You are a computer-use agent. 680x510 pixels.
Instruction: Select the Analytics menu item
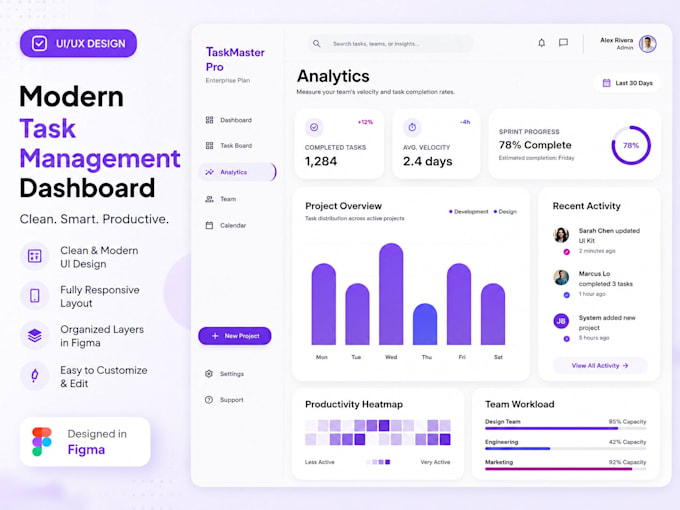point(237,172)
